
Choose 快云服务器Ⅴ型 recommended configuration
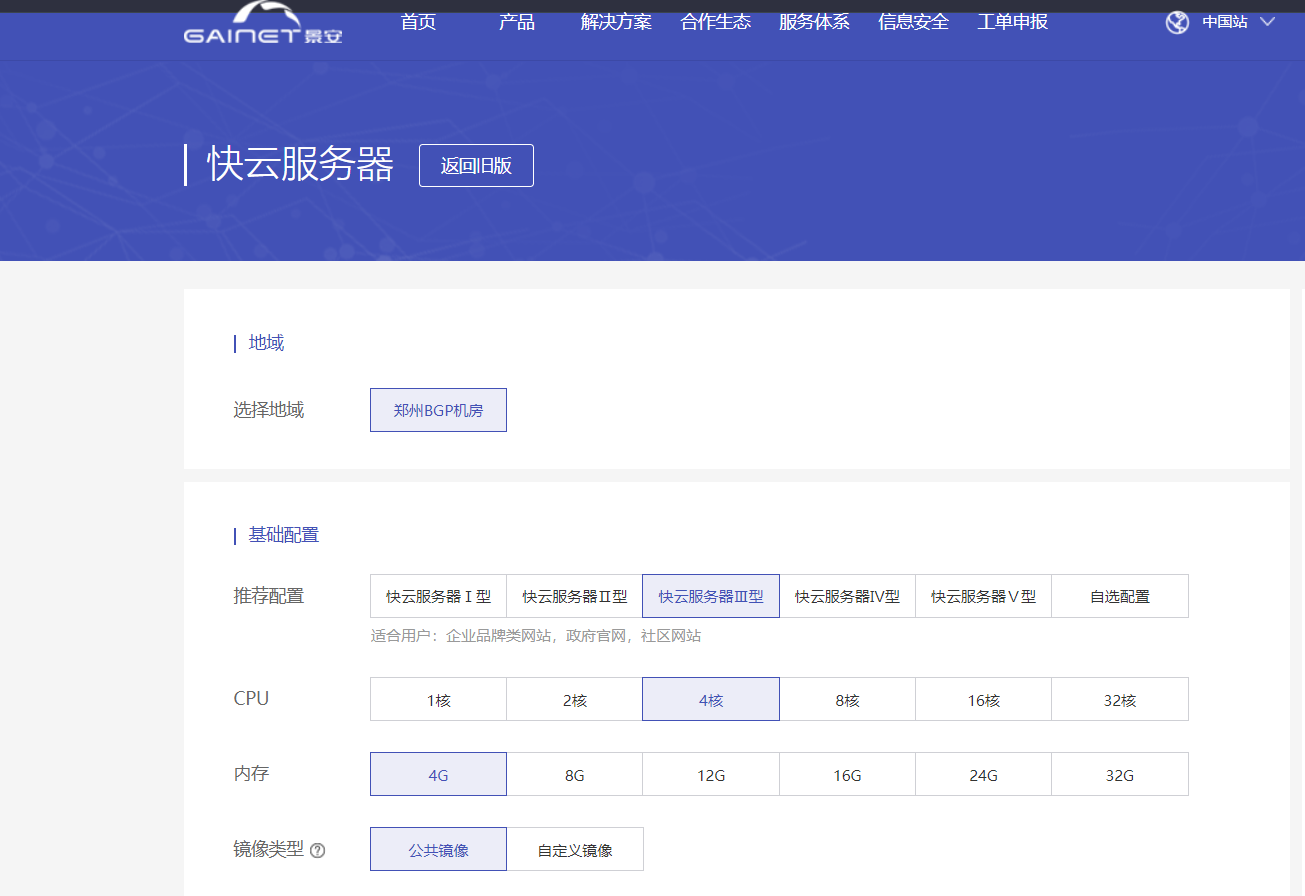click(x=983, y=596)
